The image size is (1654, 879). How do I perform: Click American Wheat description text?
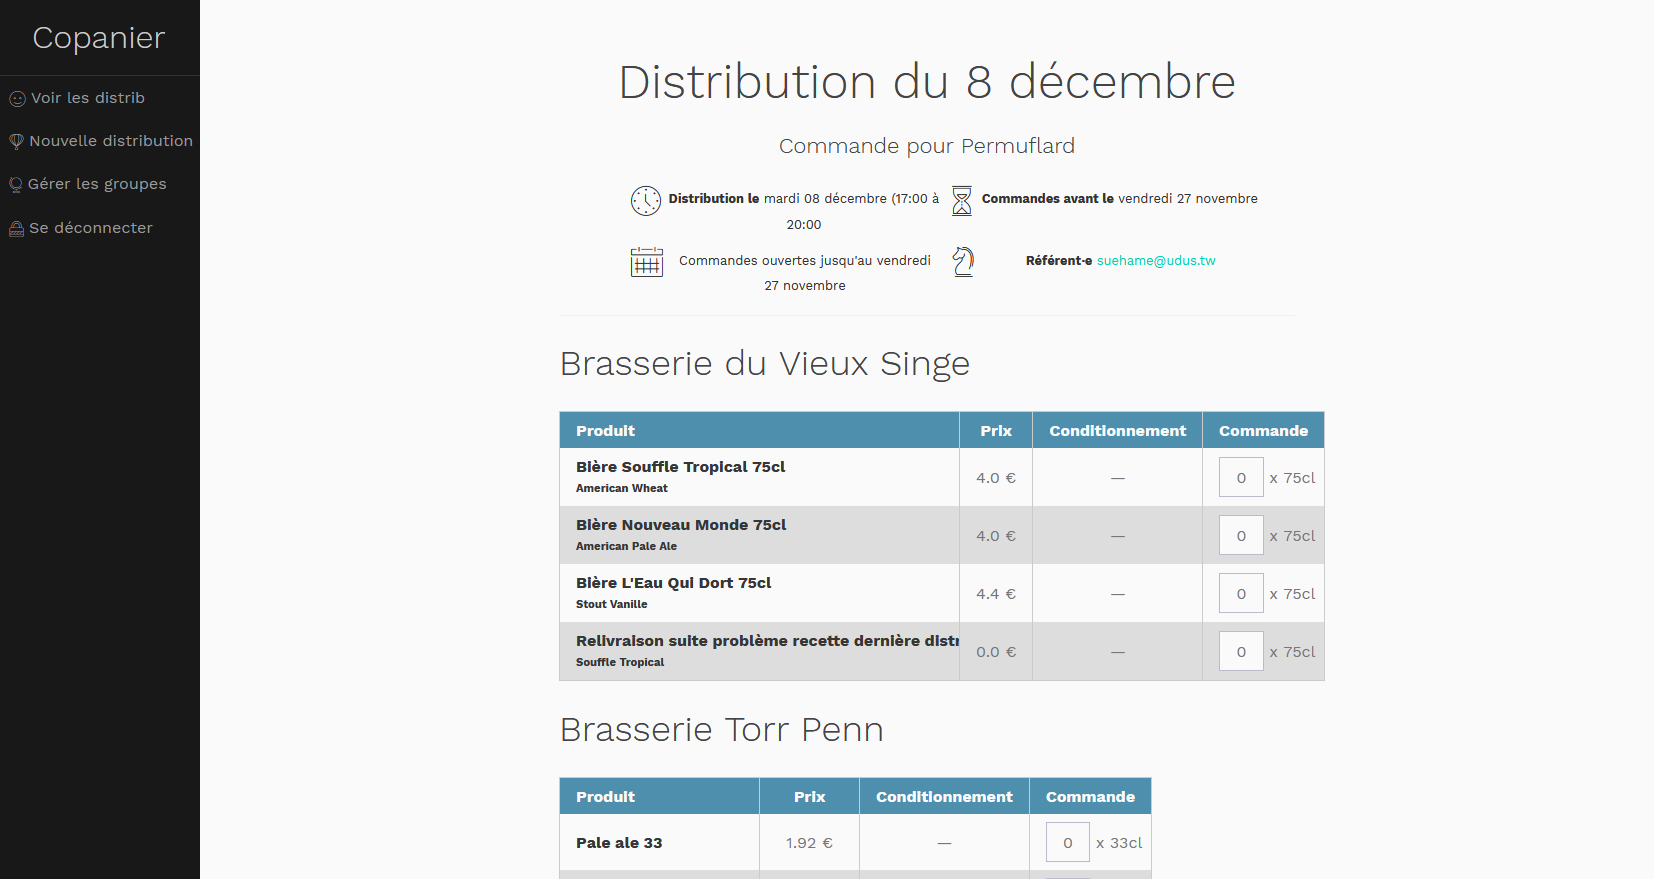click(621, 488)
